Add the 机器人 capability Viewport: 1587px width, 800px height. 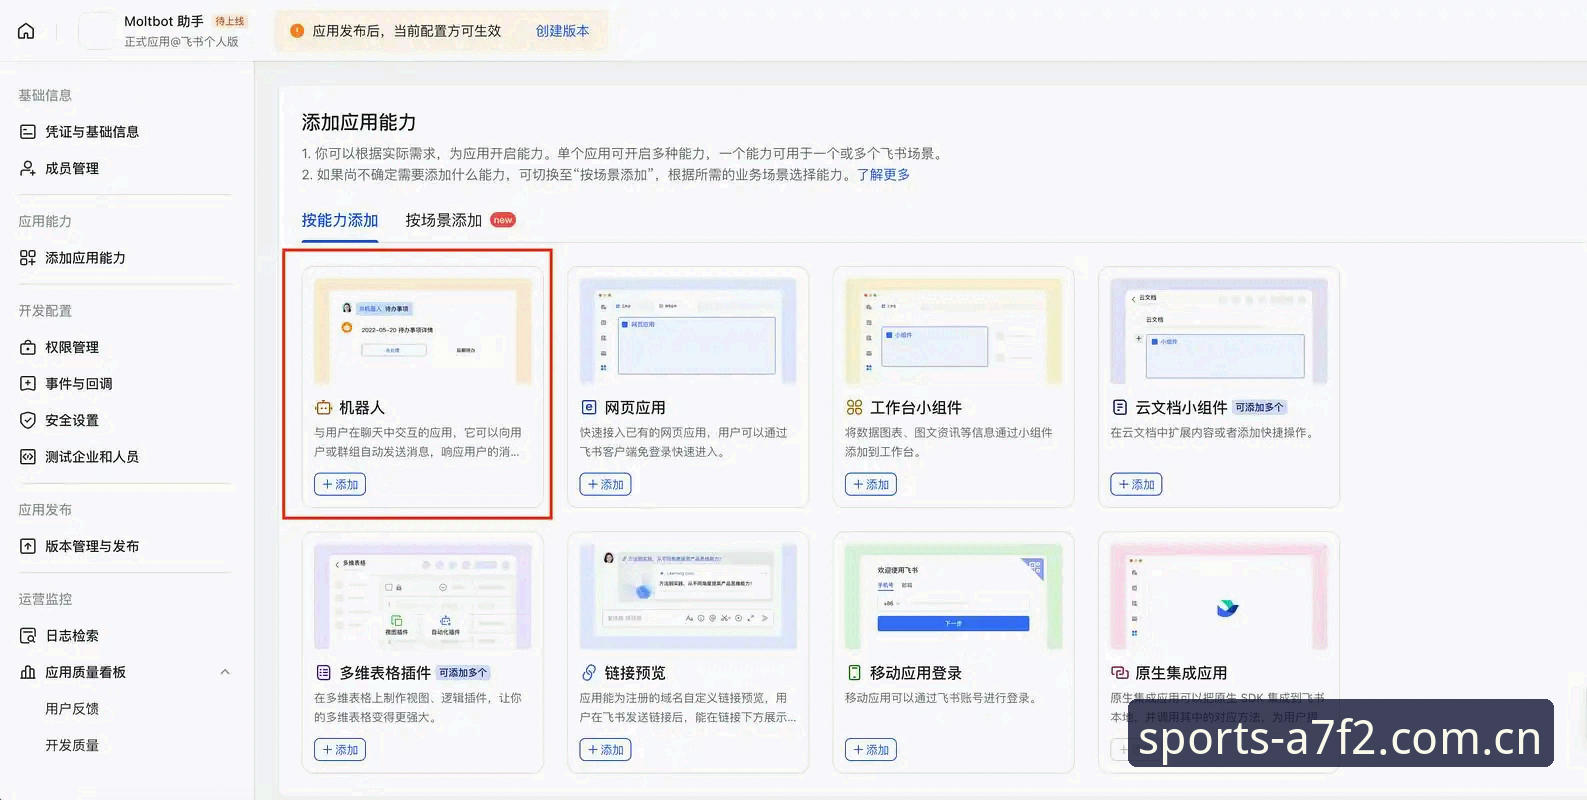340,485
